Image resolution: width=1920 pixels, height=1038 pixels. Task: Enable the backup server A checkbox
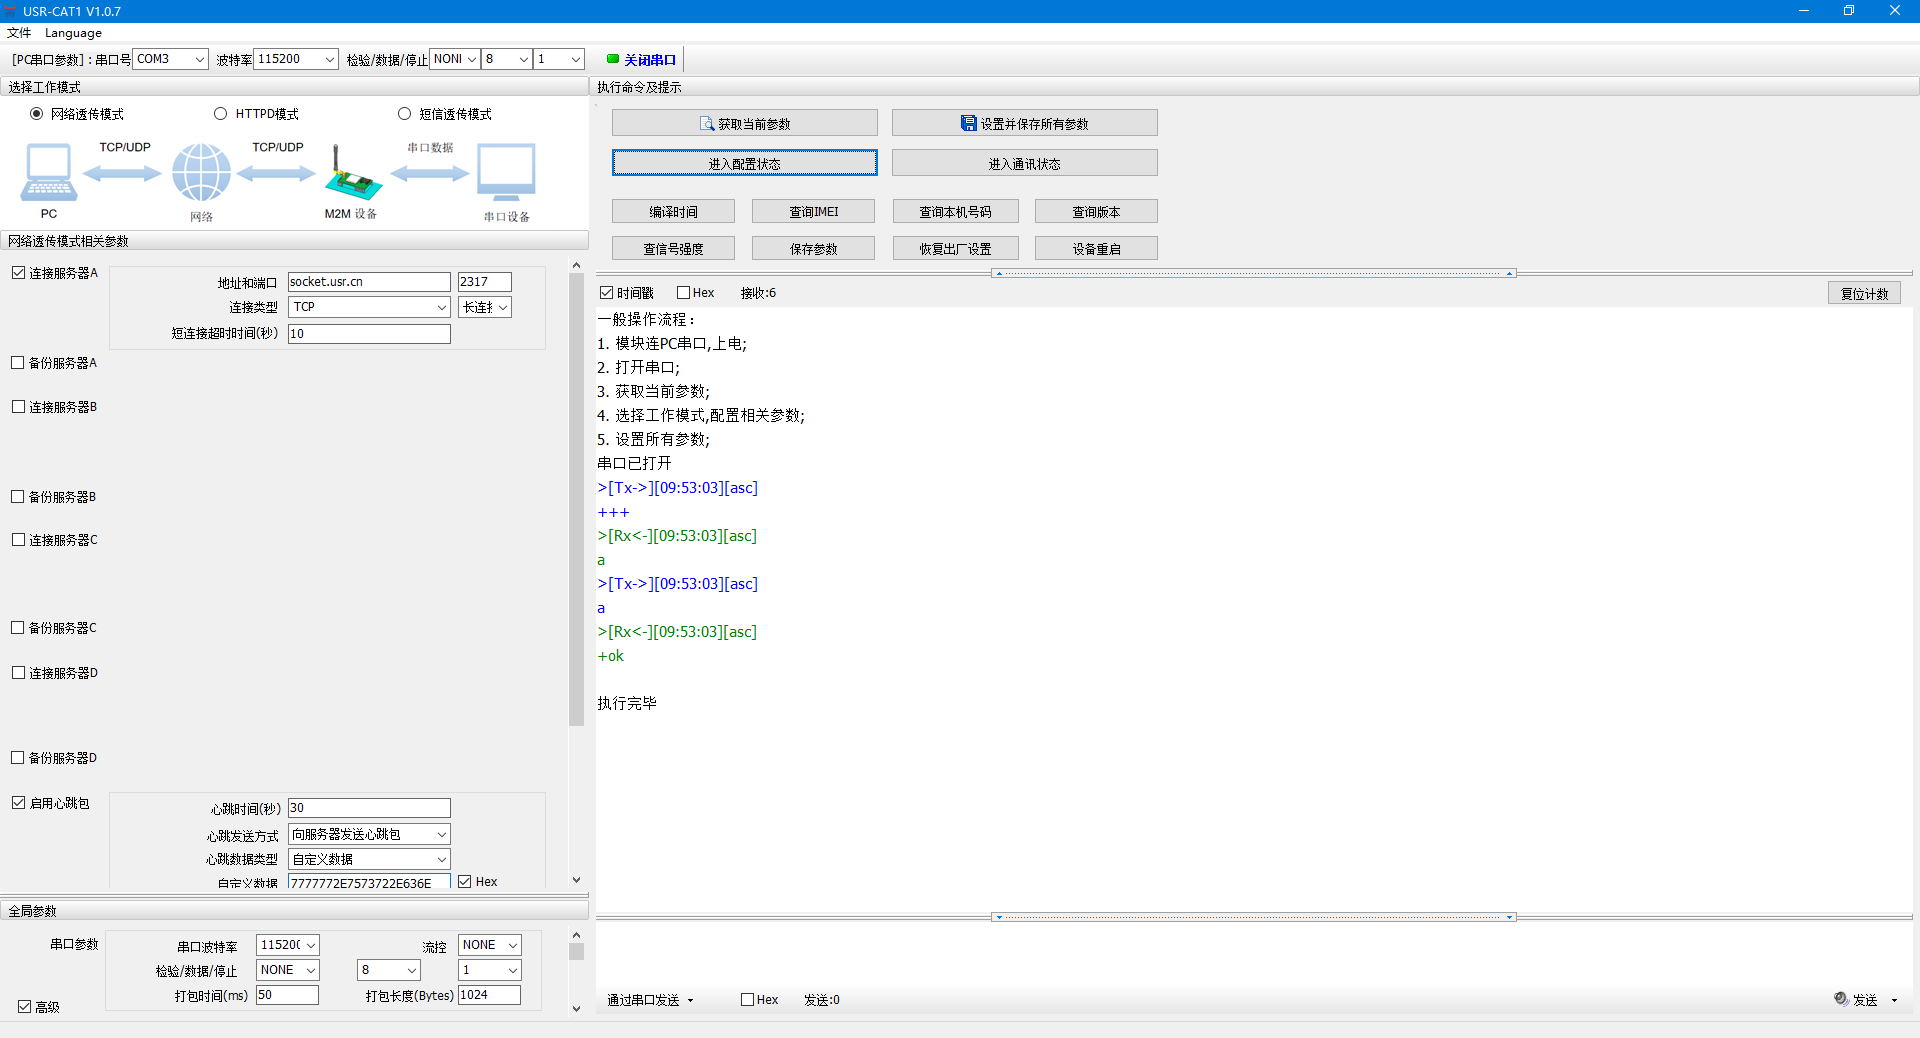point(18,363)
